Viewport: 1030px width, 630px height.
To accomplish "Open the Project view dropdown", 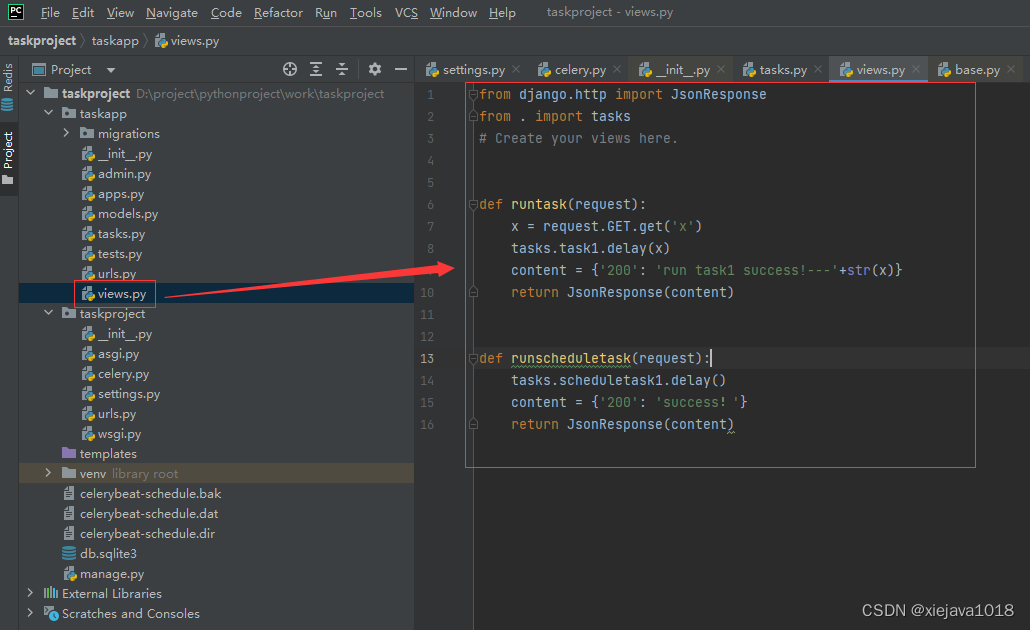I will click(110, 70).
